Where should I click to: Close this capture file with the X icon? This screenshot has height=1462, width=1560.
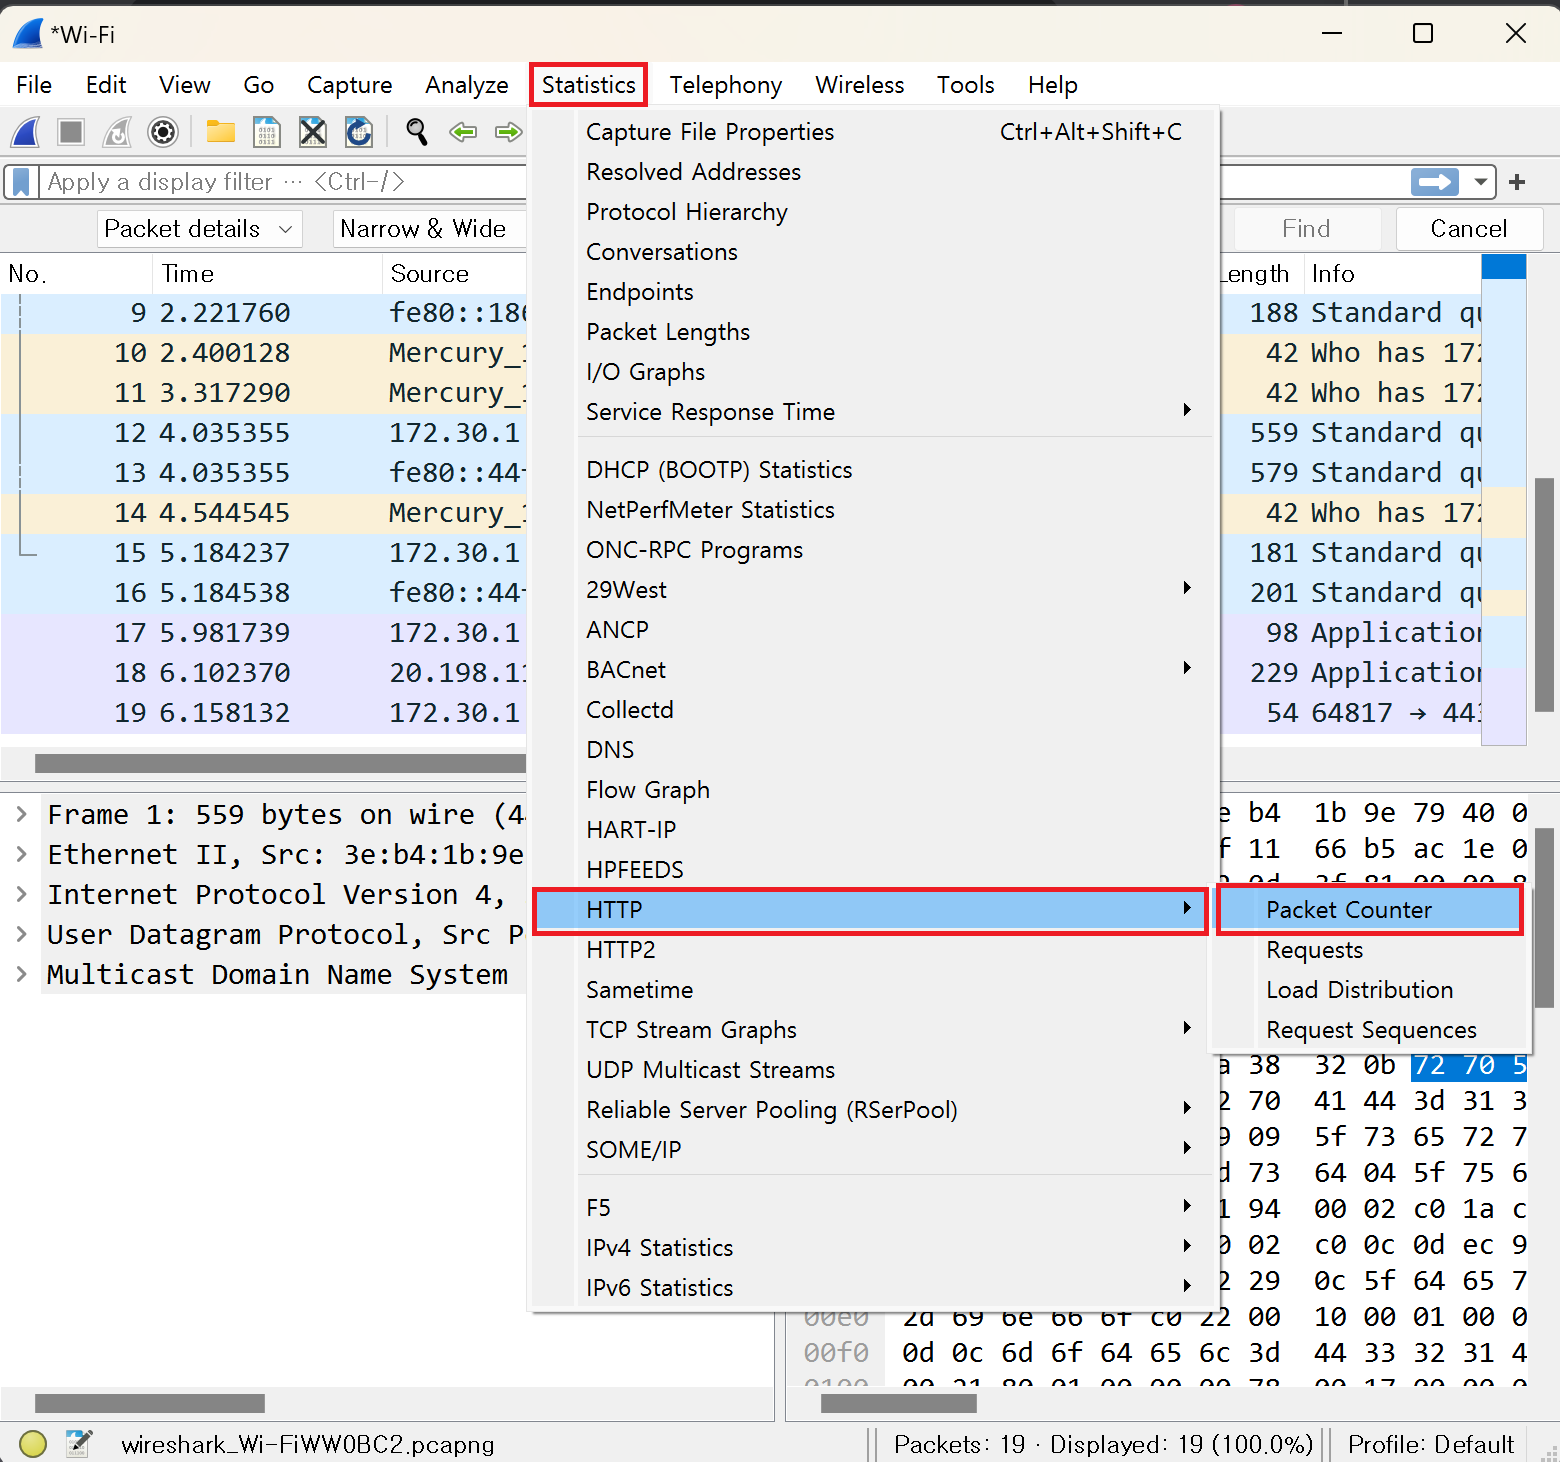(313, 132)
